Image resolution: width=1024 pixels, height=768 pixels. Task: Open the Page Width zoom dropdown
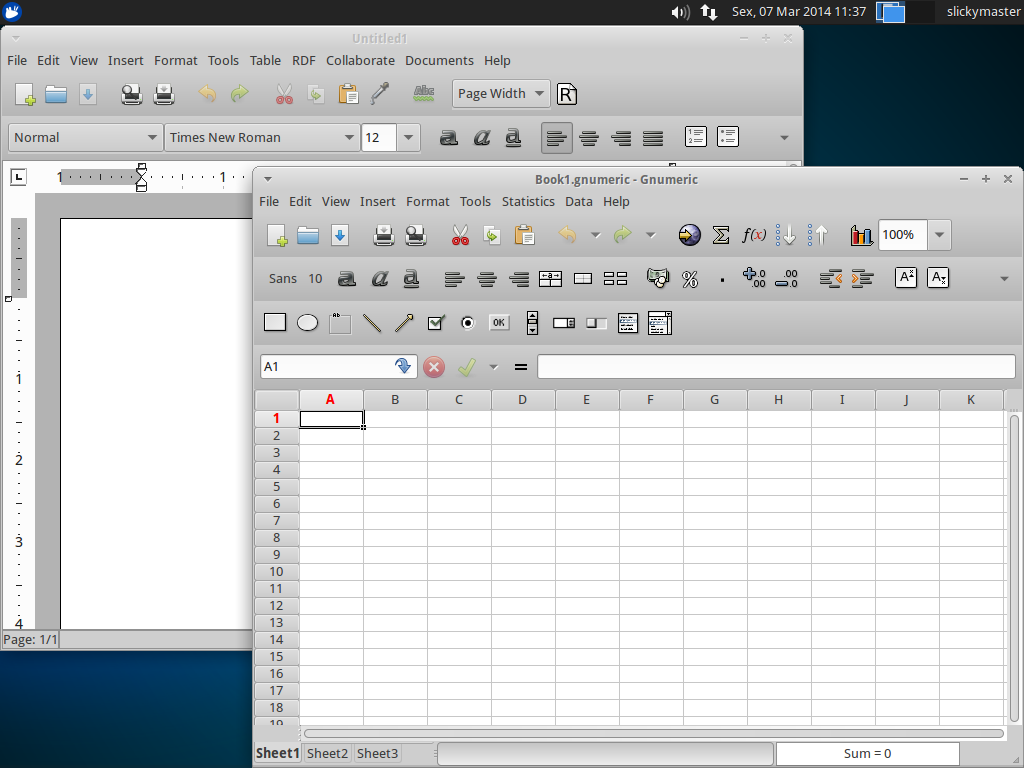(x=540, y=94)
